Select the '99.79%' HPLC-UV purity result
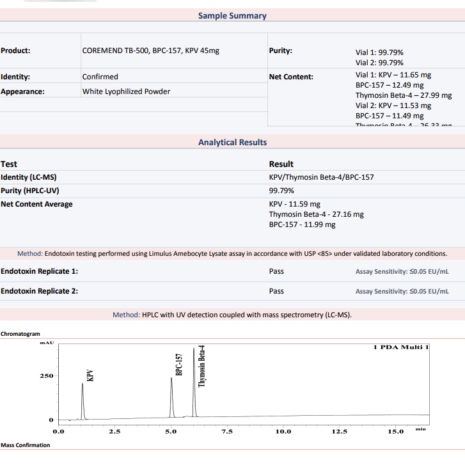Image resolution: width=465 pixels, height=465 pixels. [281, 191]
